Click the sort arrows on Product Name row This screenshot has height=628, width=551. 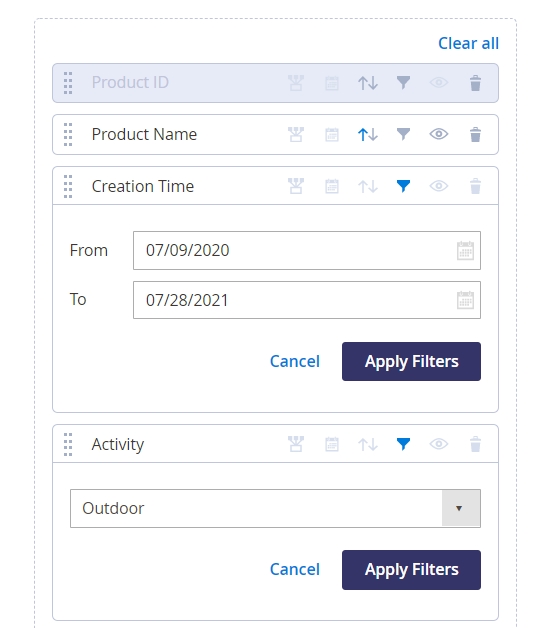(368, 135)
